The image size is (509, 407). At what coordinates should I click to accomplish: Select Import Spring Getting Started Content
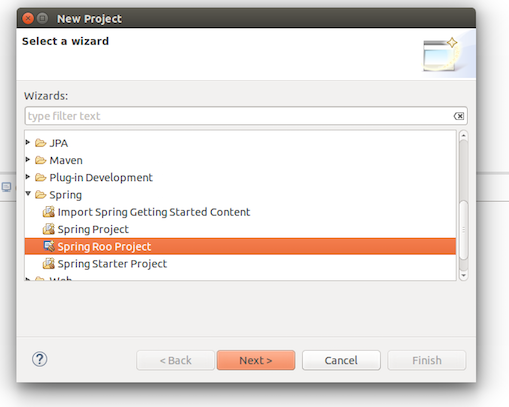coord(154,212)
